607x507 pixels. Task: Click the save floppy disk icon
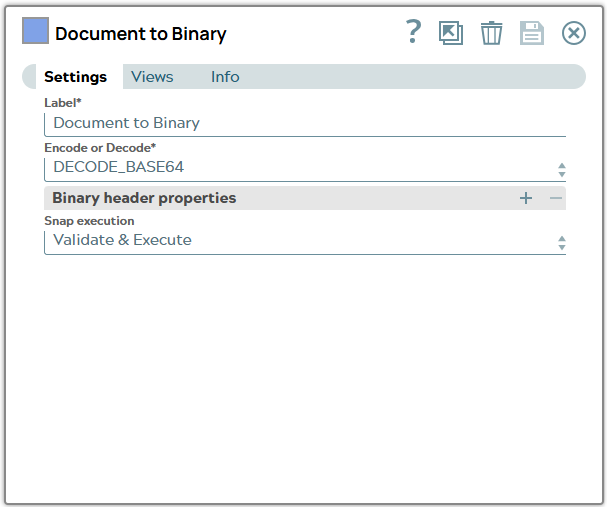[532, 33]
